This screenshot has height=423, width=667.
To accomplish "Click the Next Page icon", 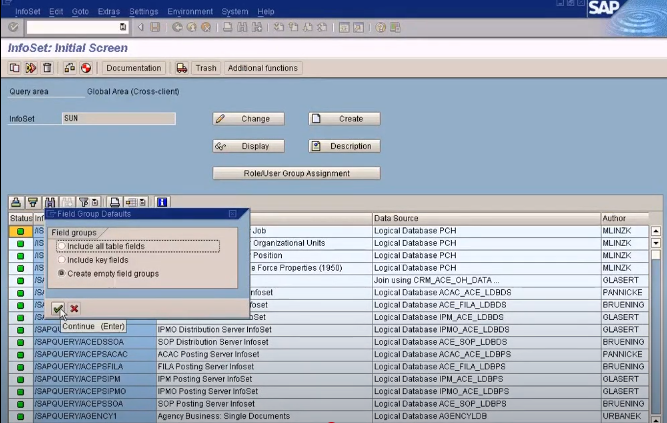I will click(308, 28).
